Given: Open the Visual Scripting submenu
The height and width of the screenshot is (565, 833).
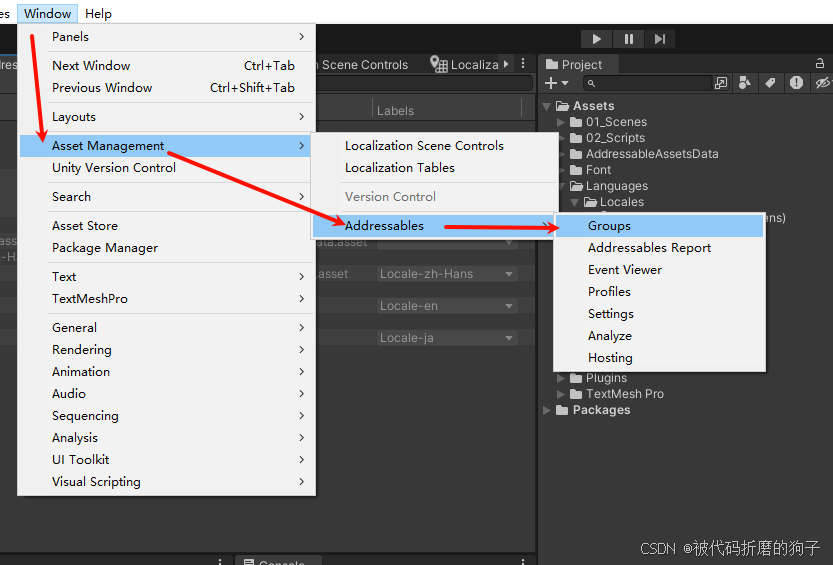Looking at the screenshot, I should [x=167, y=482].
